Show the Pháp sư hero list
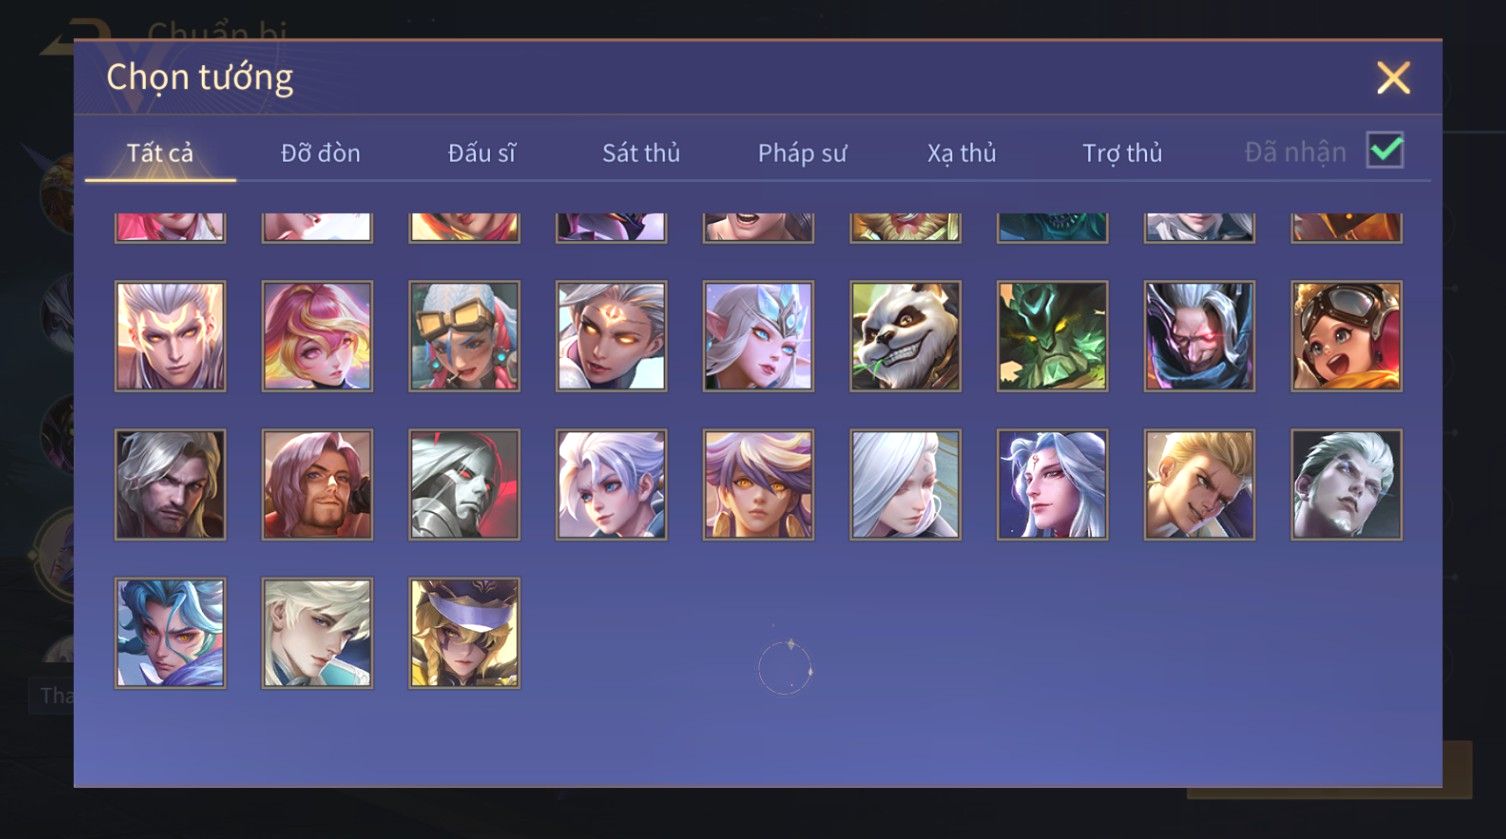 [802, 153]
